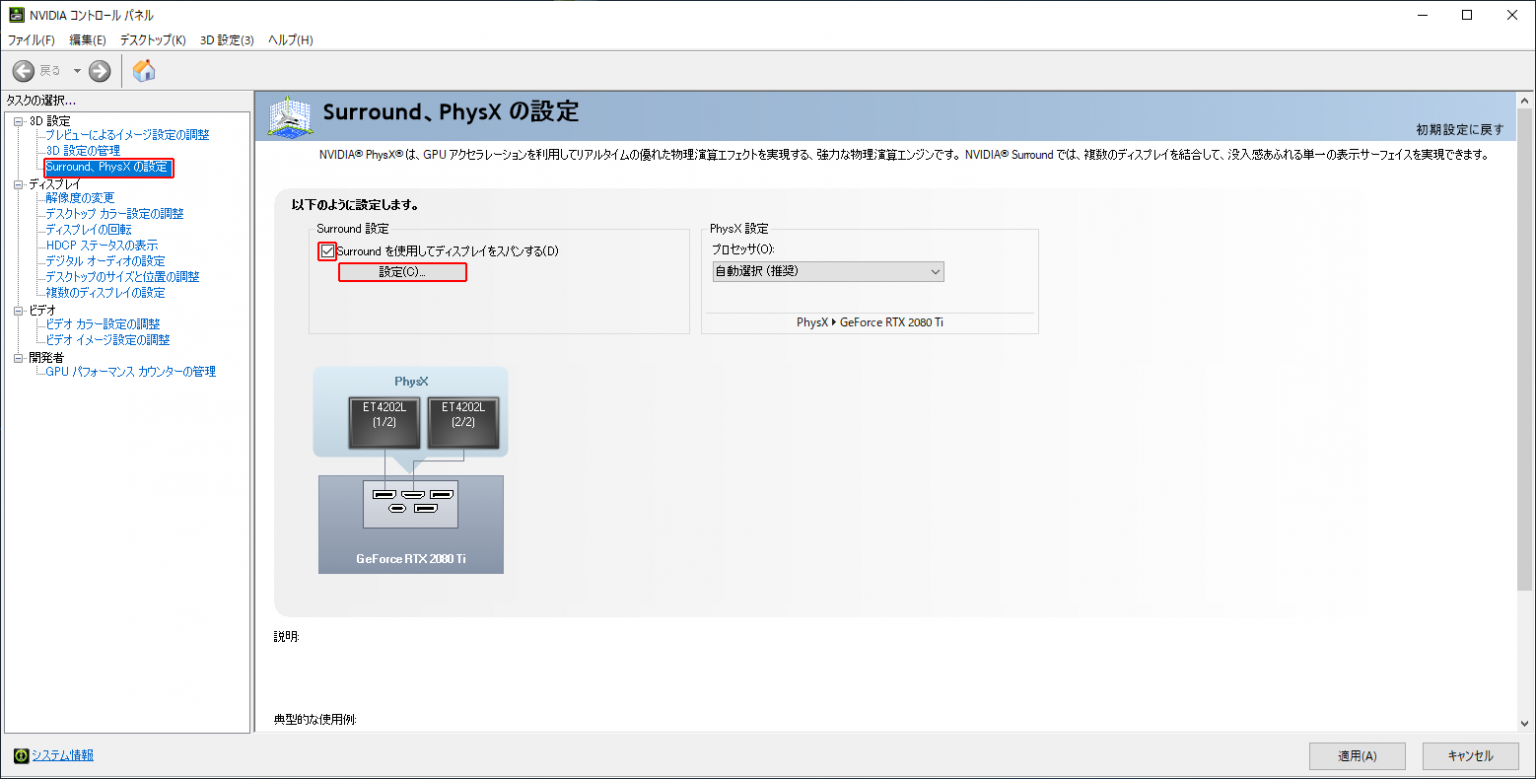The height and width of the screenshot is (779, 1536).
Task: Select the ET4202L (2/2) monitor thumbnail
Action: coord(463,422)
